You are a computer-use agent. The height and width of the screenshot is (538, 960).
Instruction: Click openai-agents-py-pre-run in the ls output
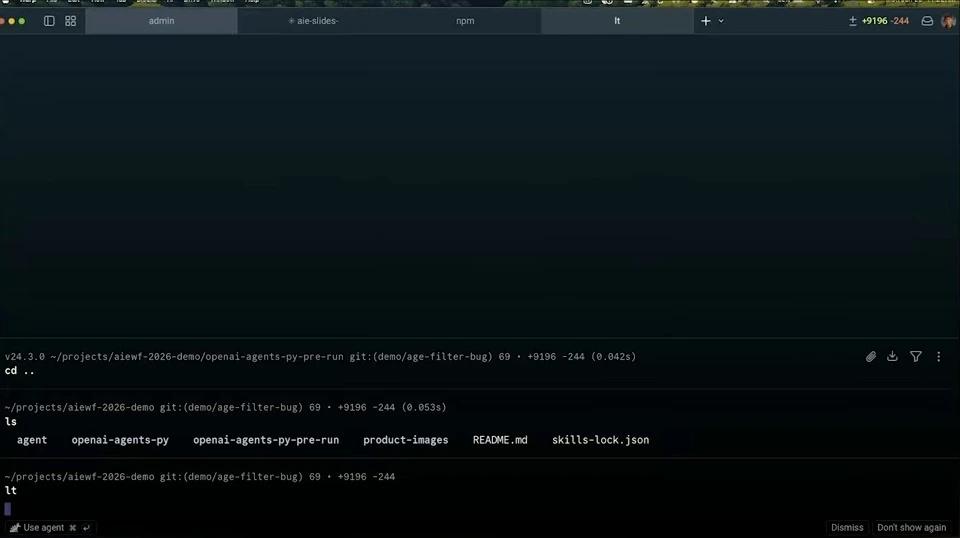pyautogui.click(x=266, y=440)
